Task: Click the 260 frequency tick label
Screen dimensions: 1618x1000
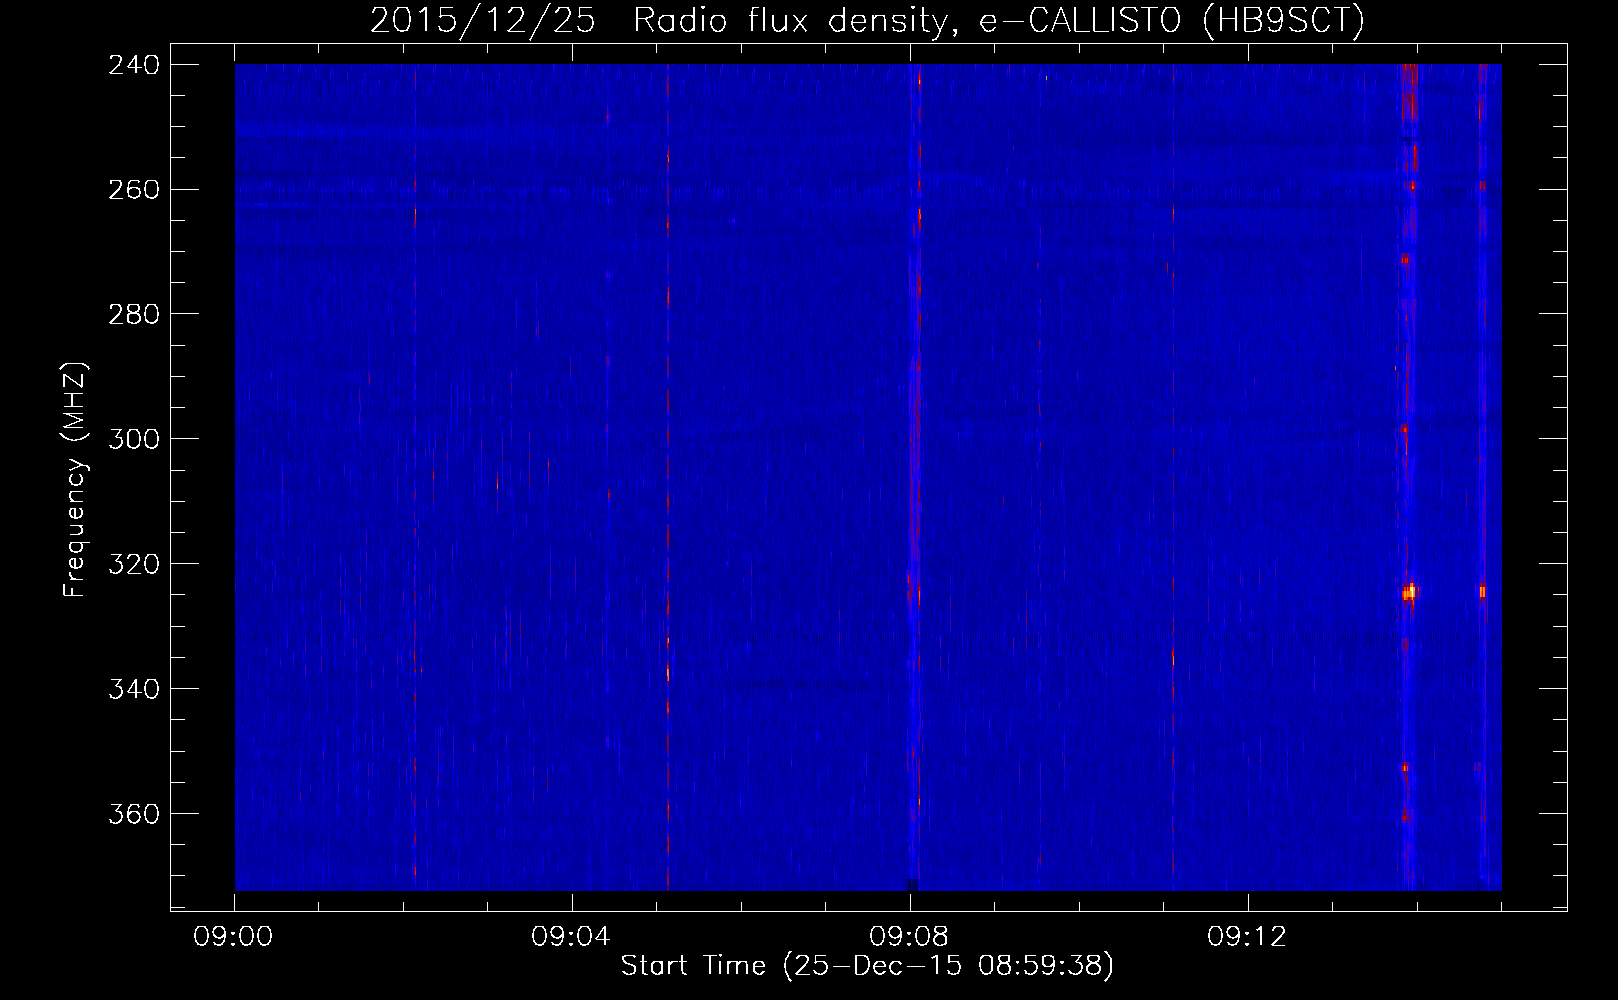Action: [x=133, y=190]
